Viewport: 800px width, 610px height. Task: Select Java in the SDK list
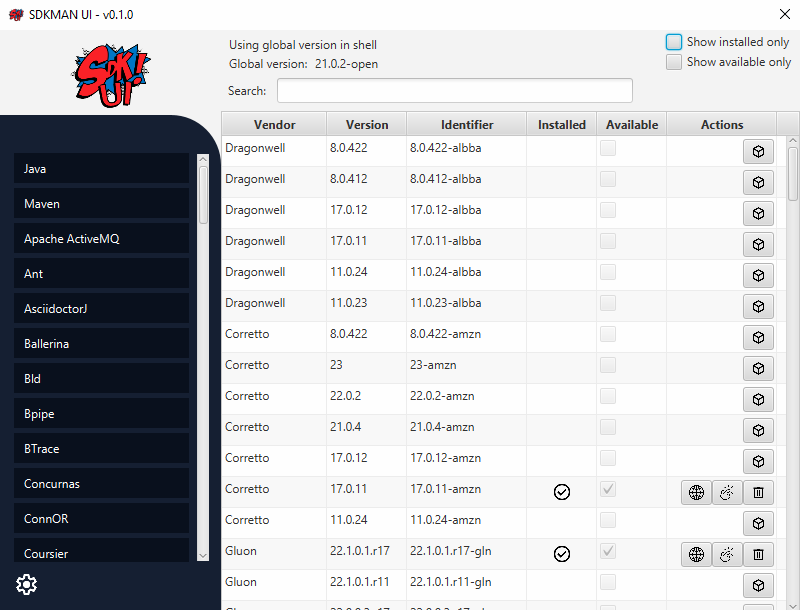click(x=102, y=168)
